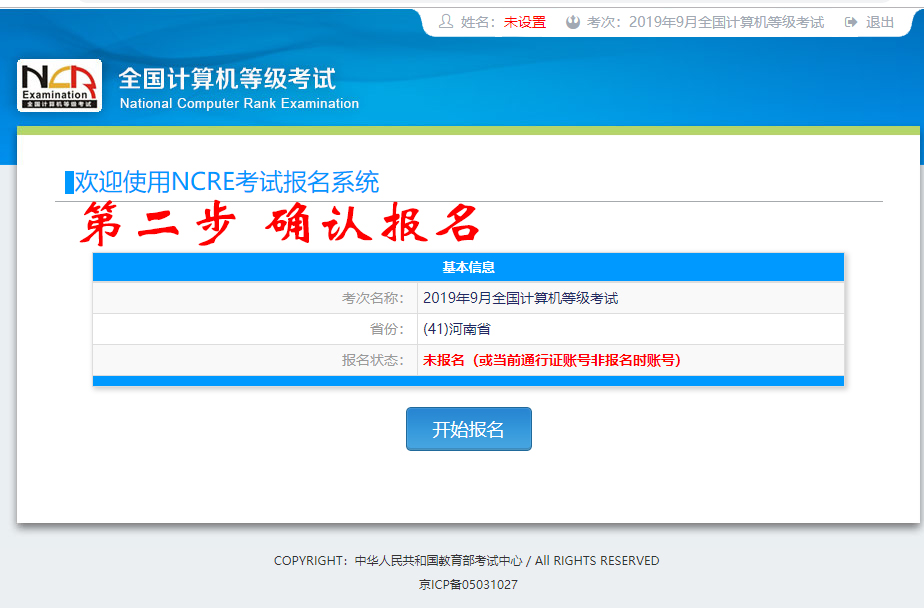Click the red 第二步 确认报名 banner text
Viewport: 924px width, 608px height.
pyautogui.click(x=280, y=225)
